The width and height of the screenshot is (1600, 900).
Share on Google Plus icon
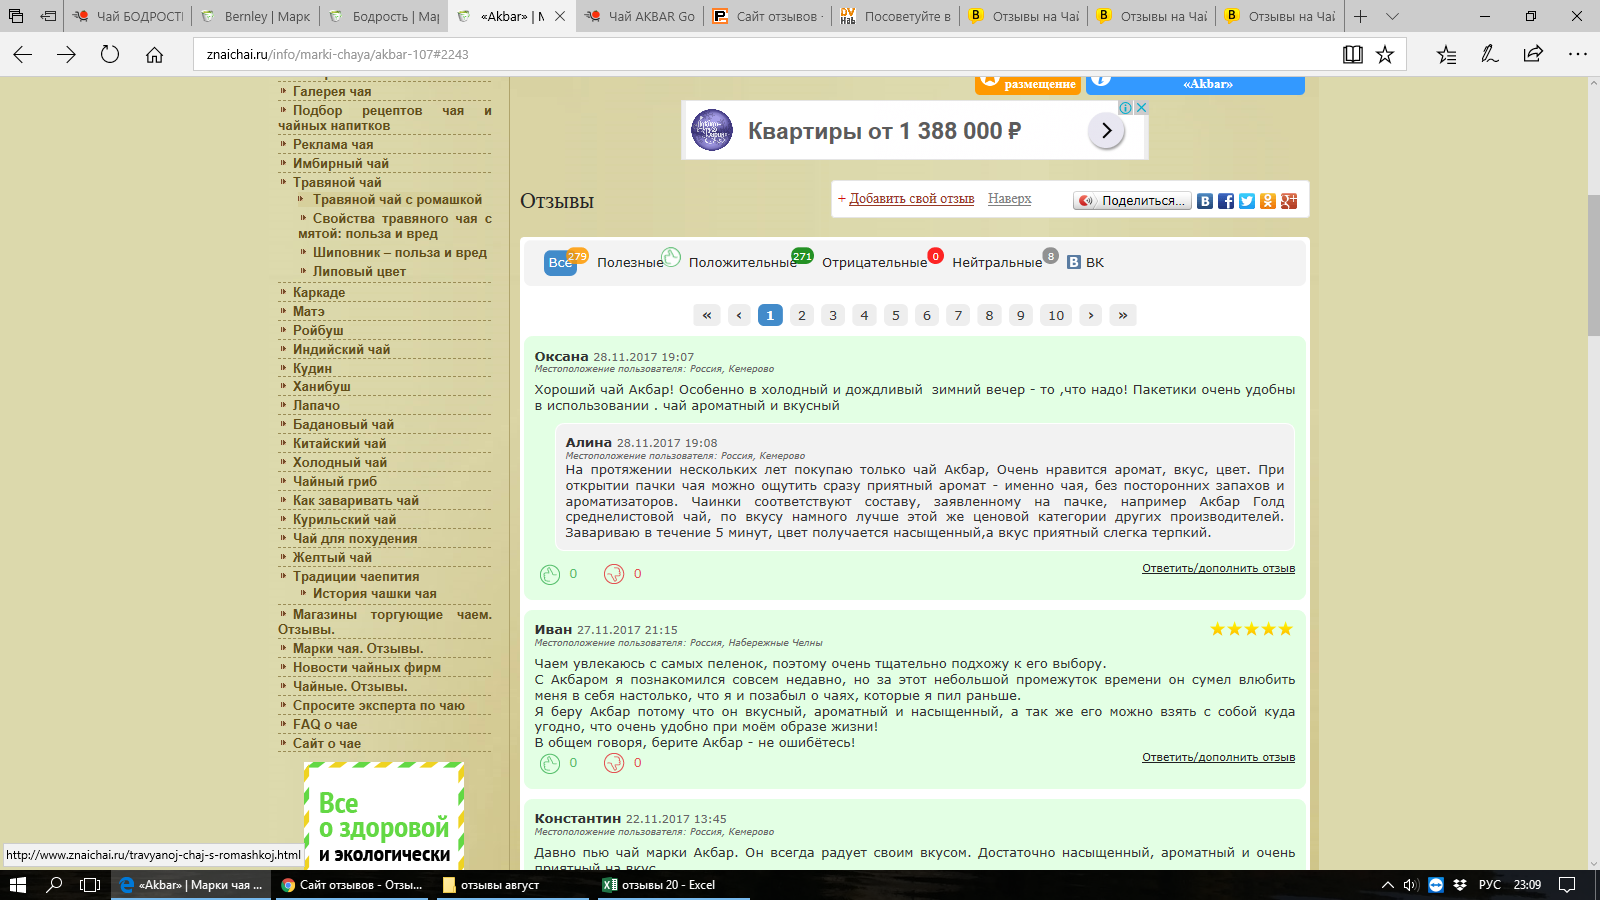[1289, 201]
